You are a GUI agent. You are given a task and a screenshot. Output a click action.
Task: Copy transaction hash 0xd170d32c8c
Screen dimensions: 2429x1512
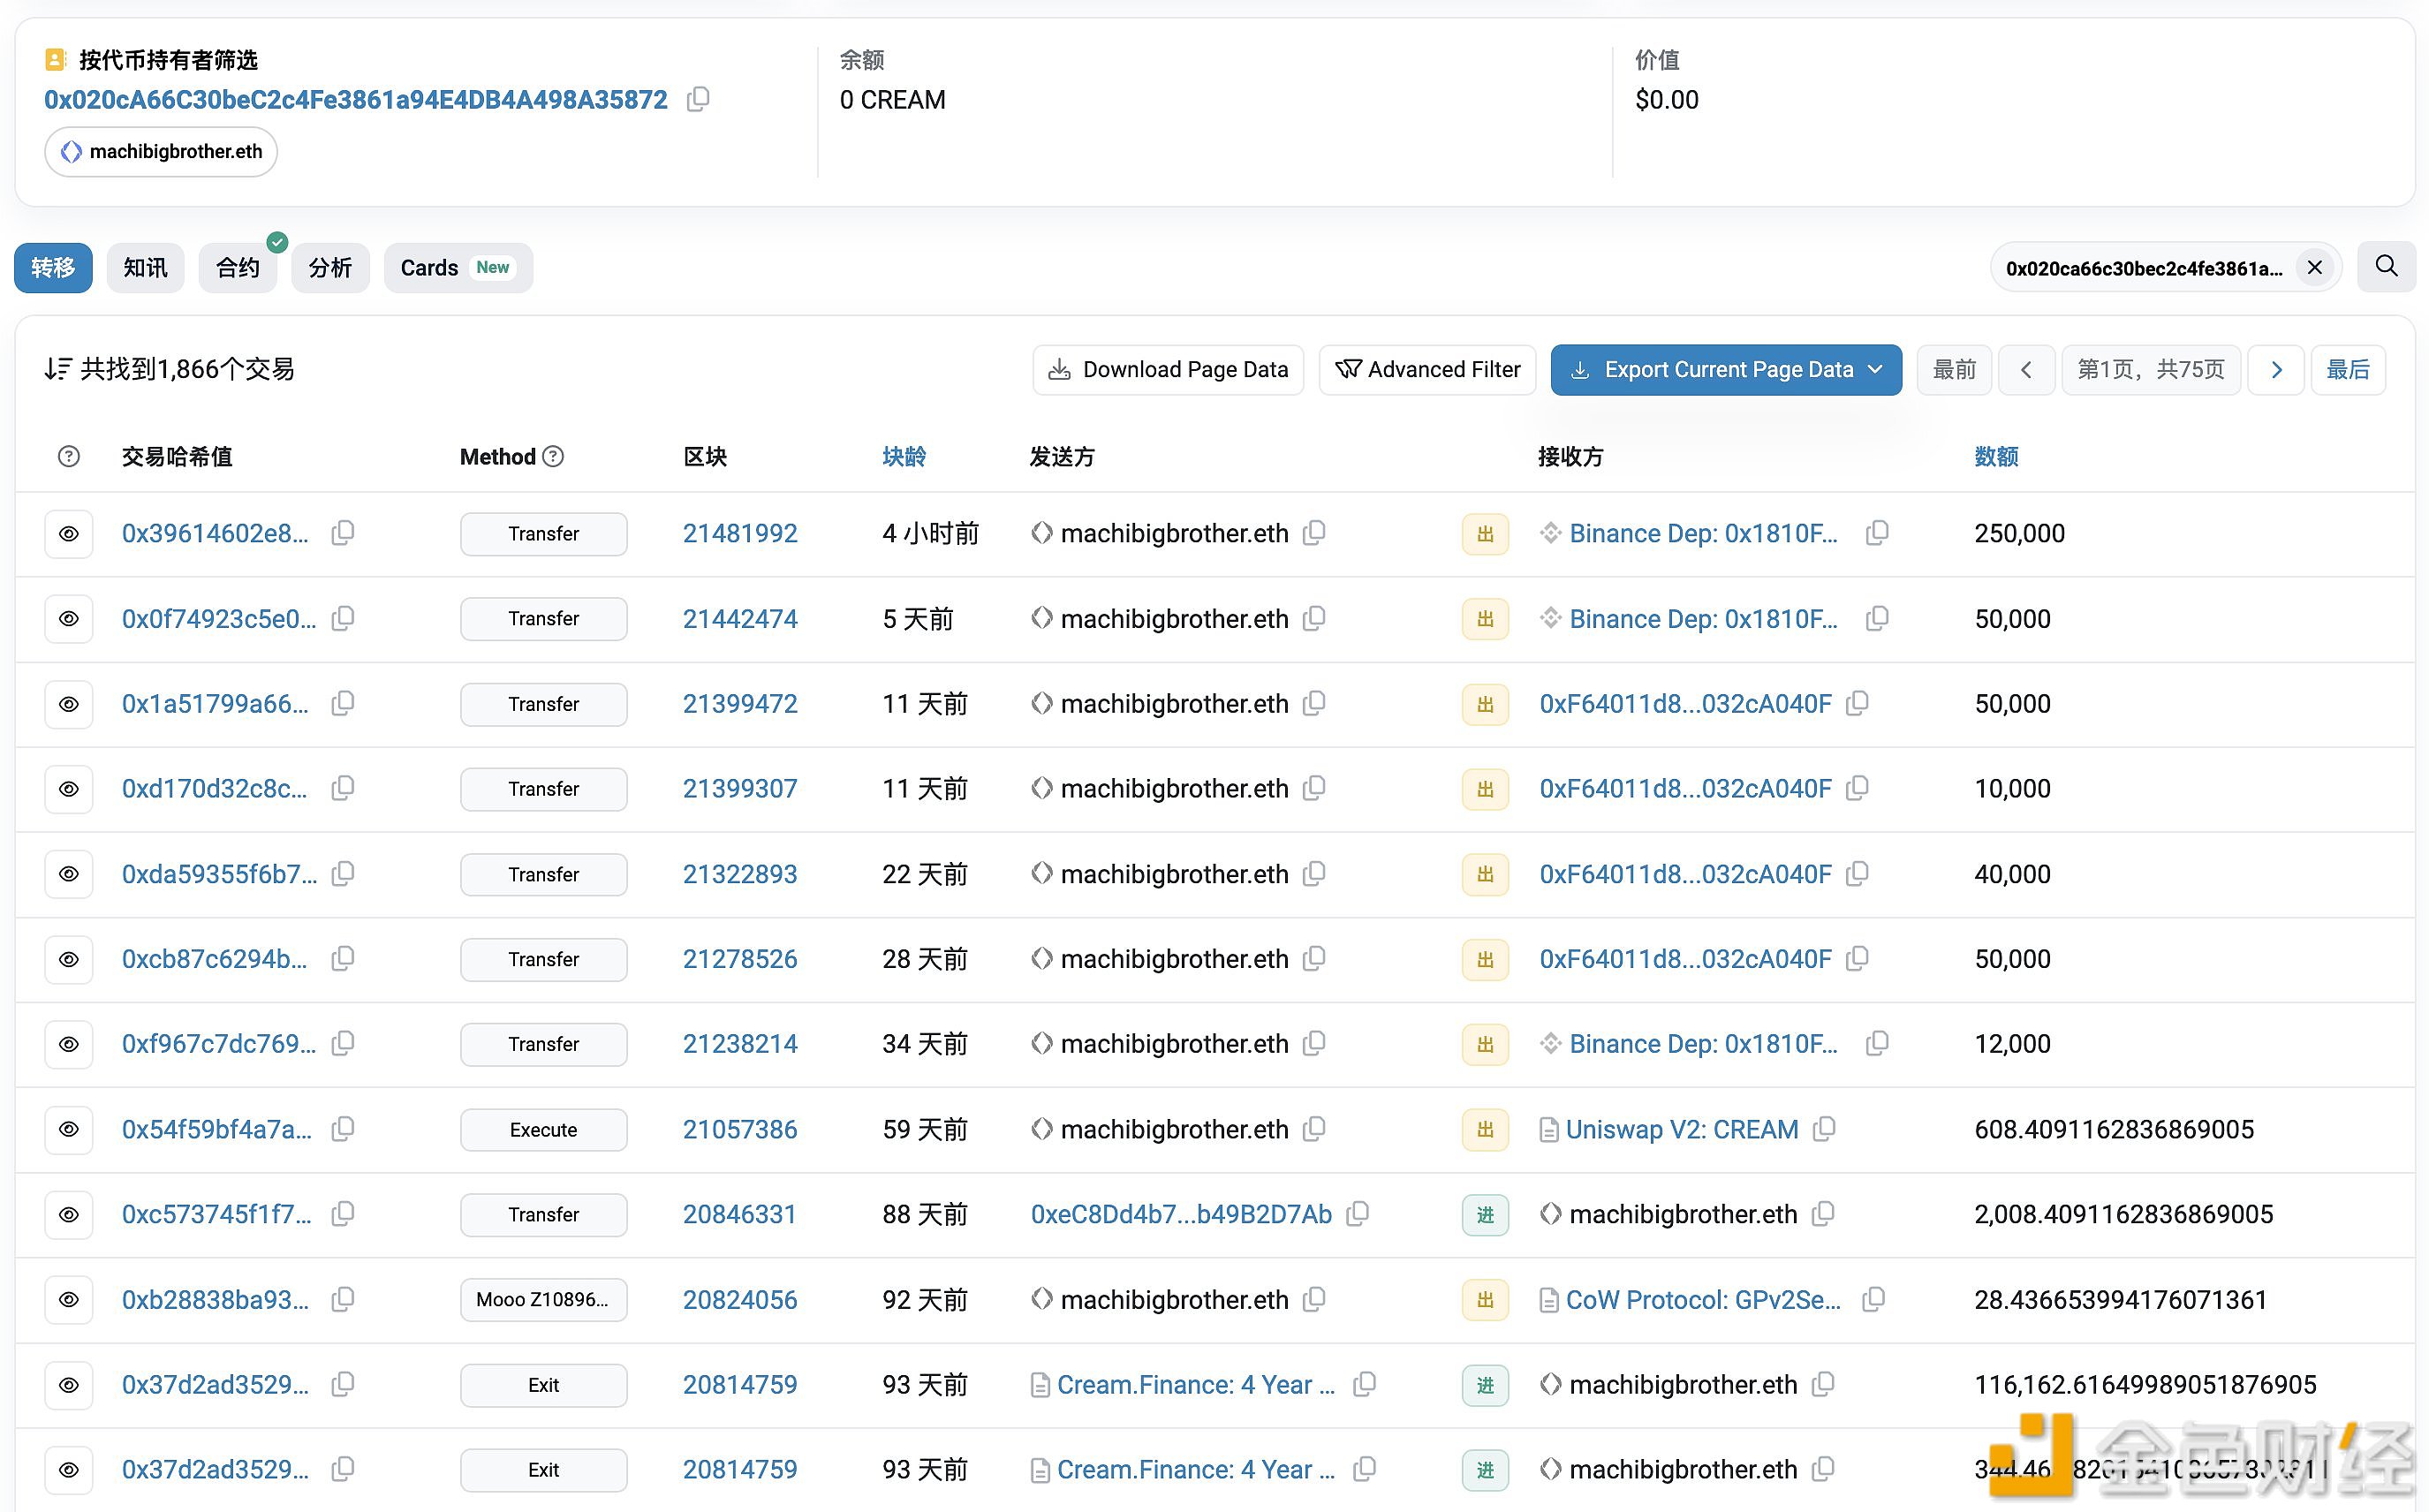(343, 788)
